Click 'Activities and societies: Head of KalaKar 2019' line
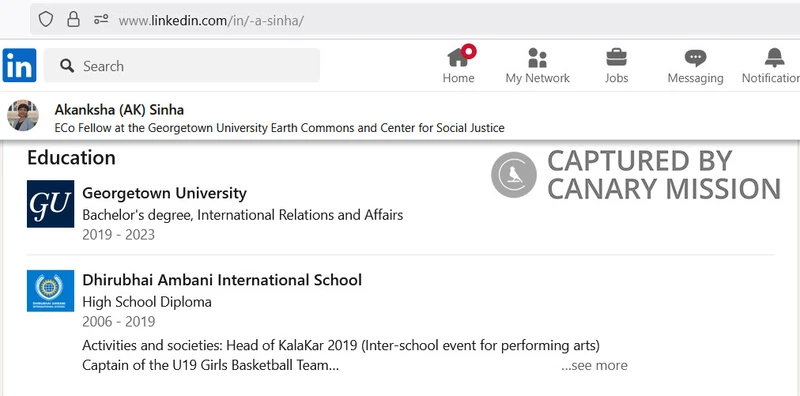800x396 pixels. click(x=341, y=346)
